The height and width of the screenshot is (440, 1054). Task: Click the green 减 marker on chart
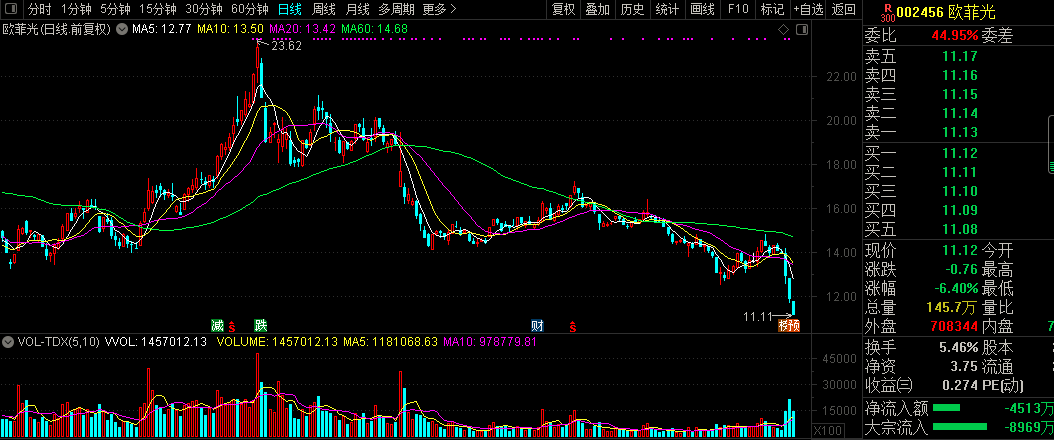(217, 326)
